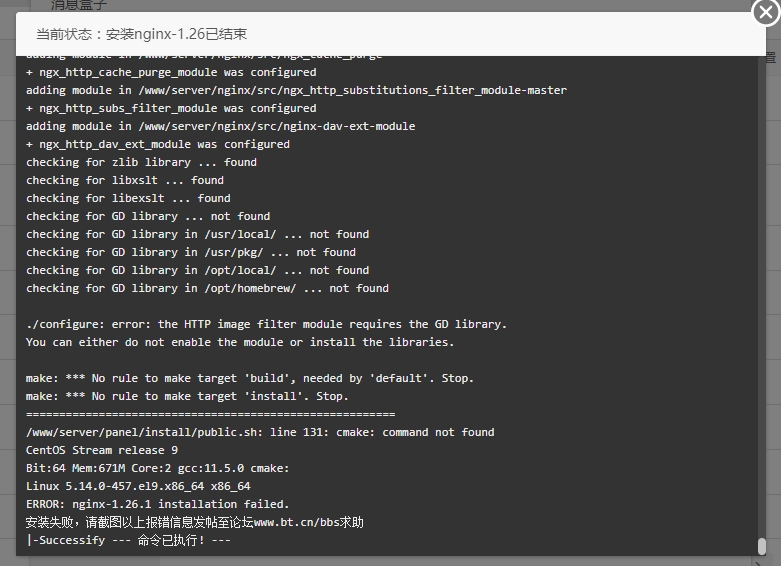Click the 'ngx_http_dav_ext_module was configured' line
Screen dimensions: 781x566
tap(157, 144)
